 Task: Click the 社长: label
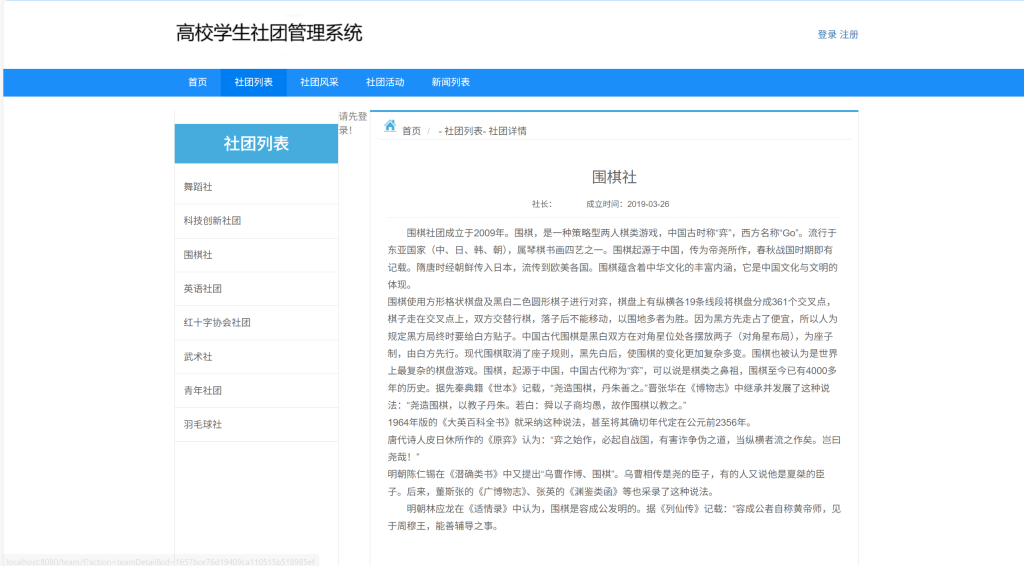(x=541, y=204)
